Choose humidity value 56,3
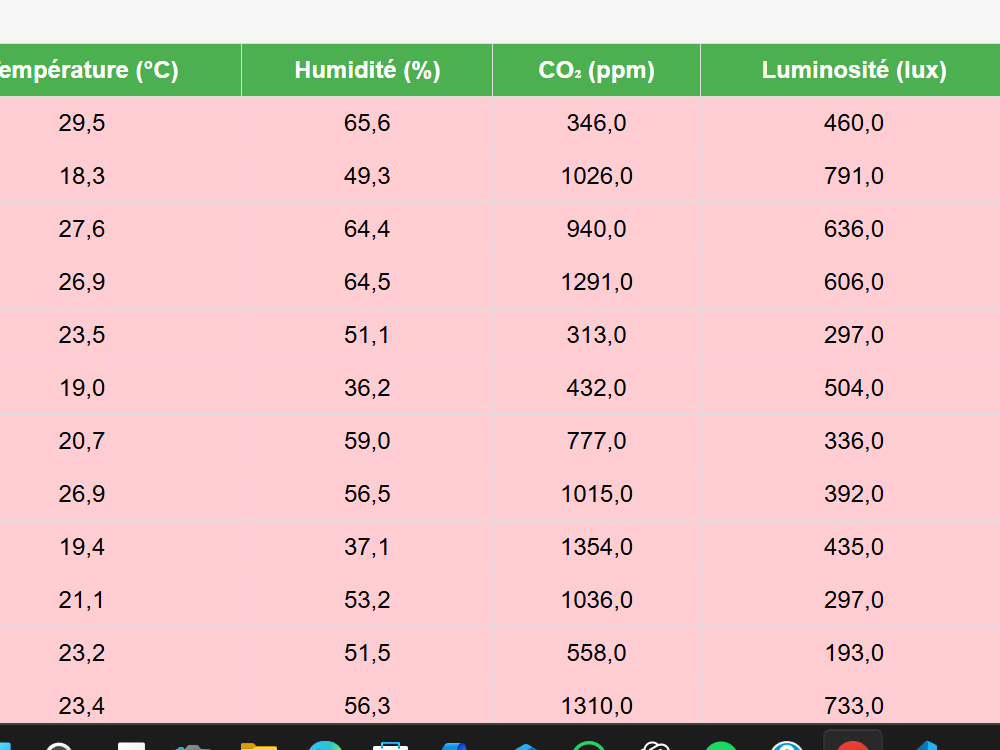Screen dimensions: 1000x750 367,705
